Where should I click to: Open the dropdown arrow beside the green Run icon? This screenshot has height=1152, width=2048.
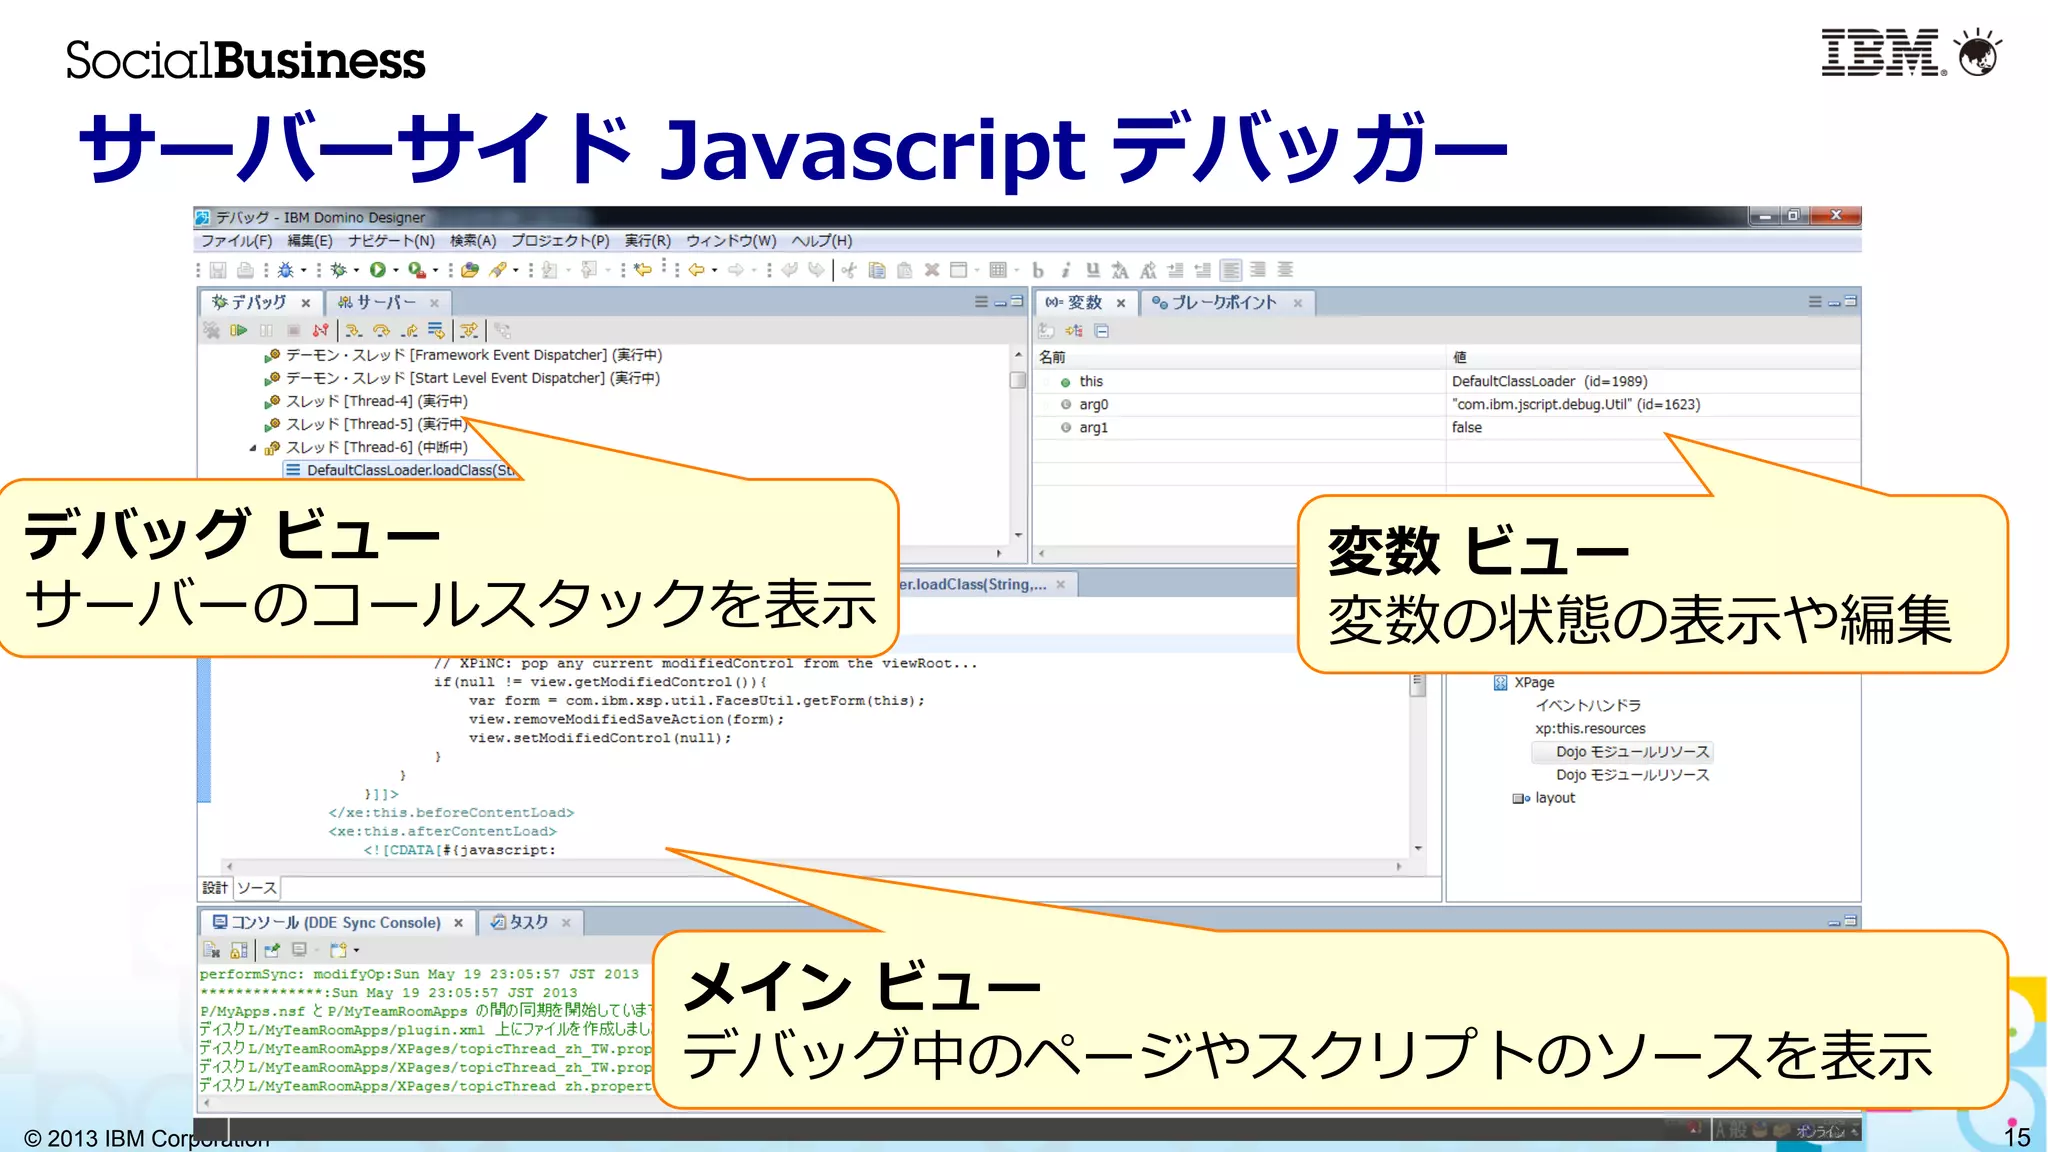tap(396, 270)
